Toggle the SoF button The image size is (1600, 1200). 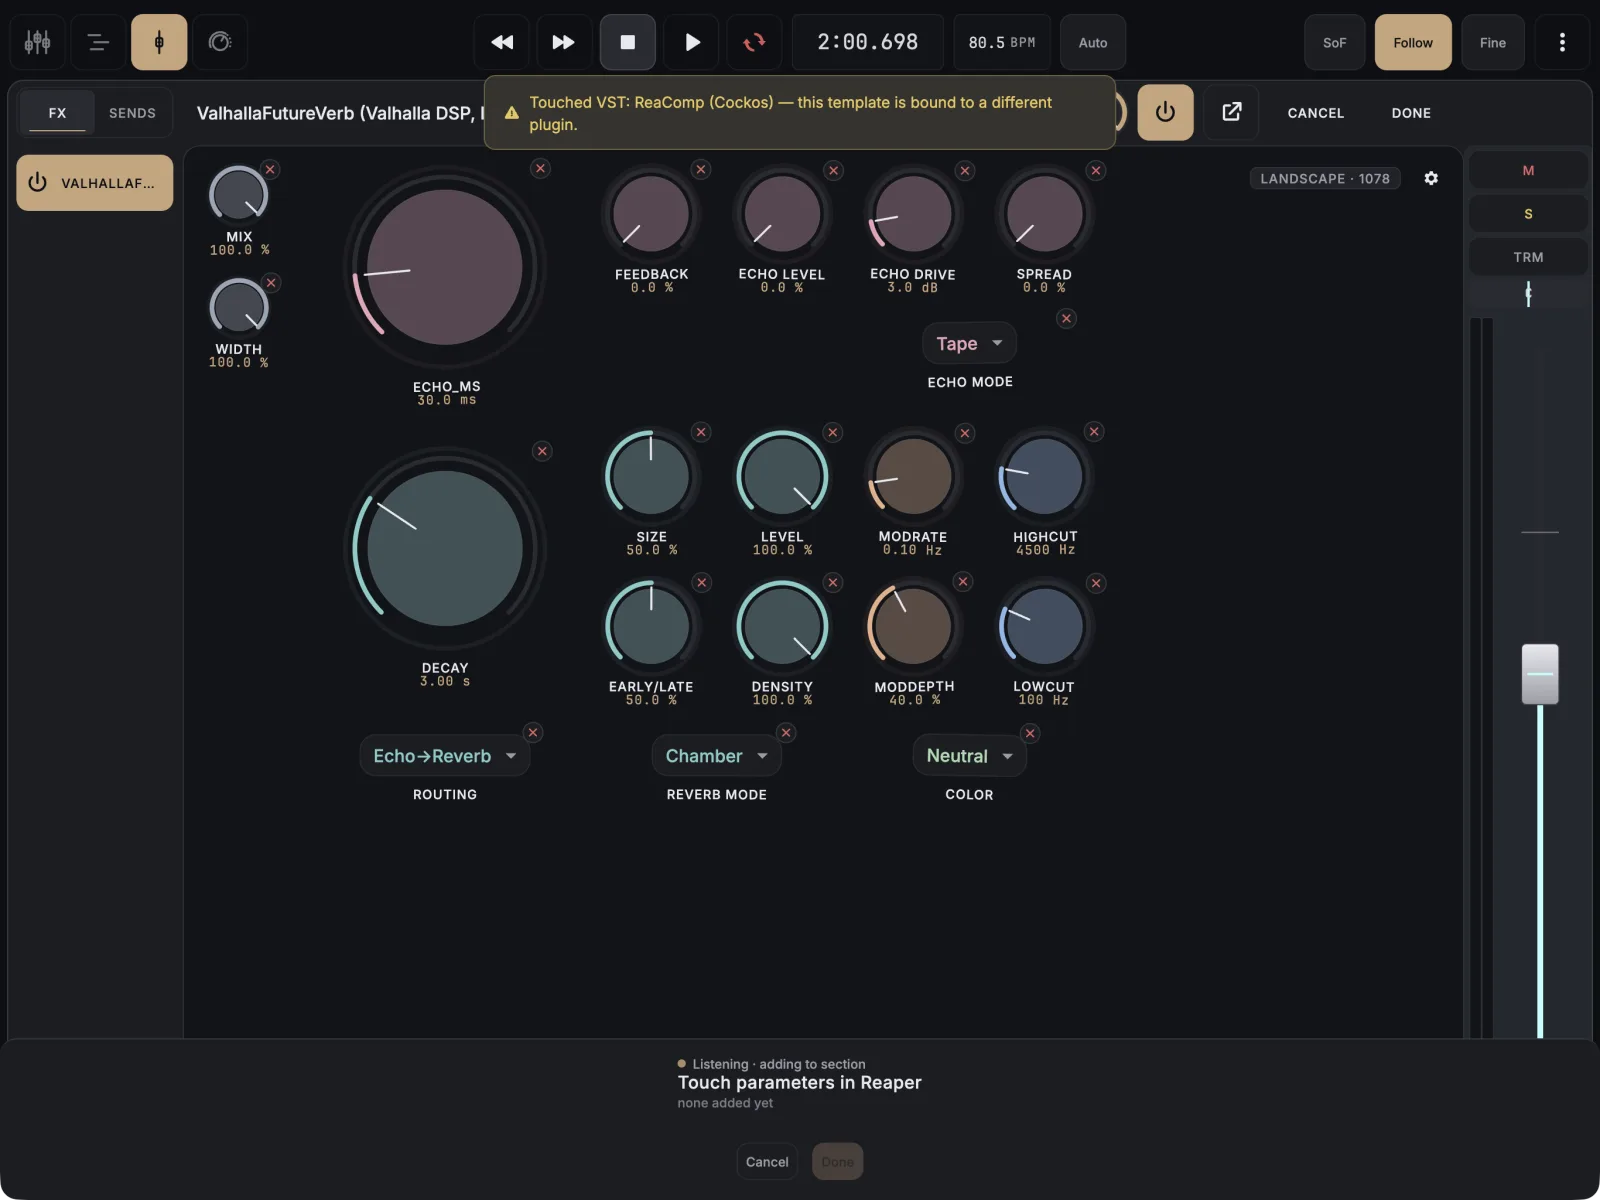coord(1335,42)
